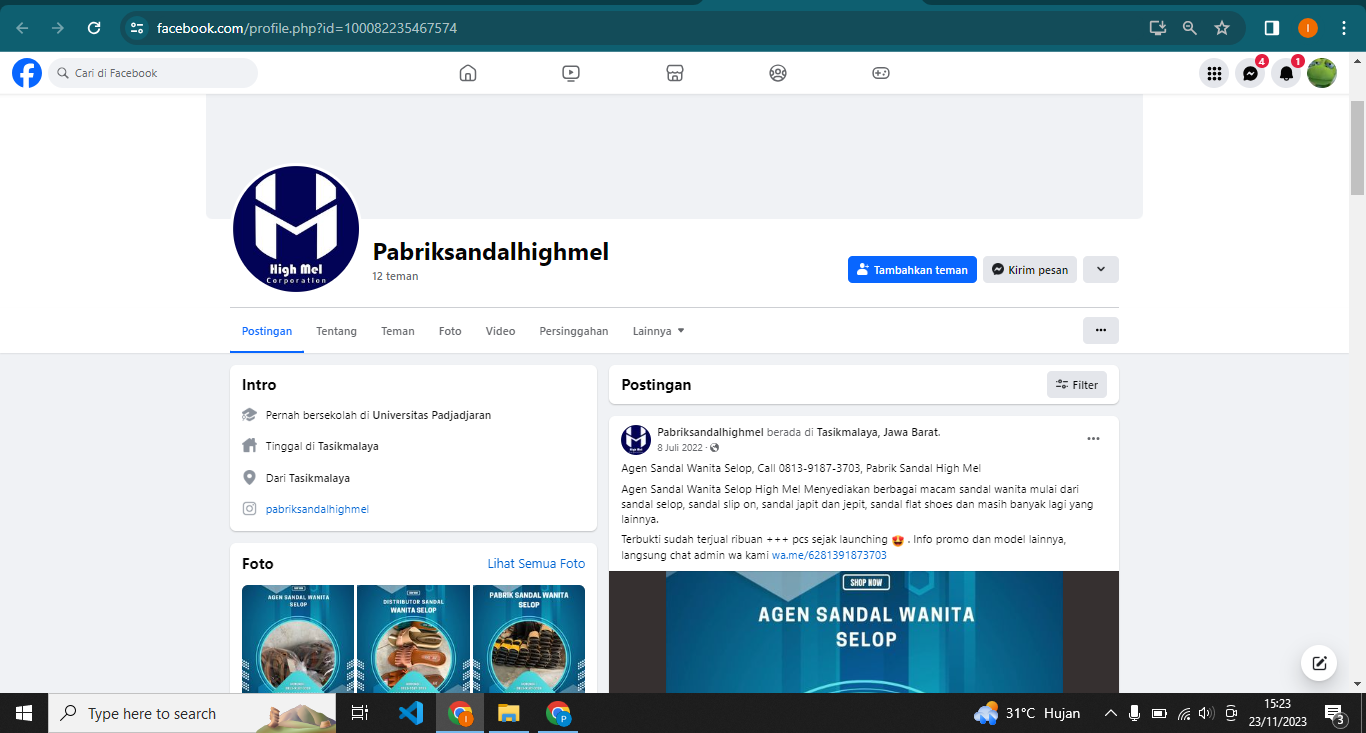Screen dimensions: 1366x733
Task: Open the Facebook menu grid icon
Action: 1214,73
